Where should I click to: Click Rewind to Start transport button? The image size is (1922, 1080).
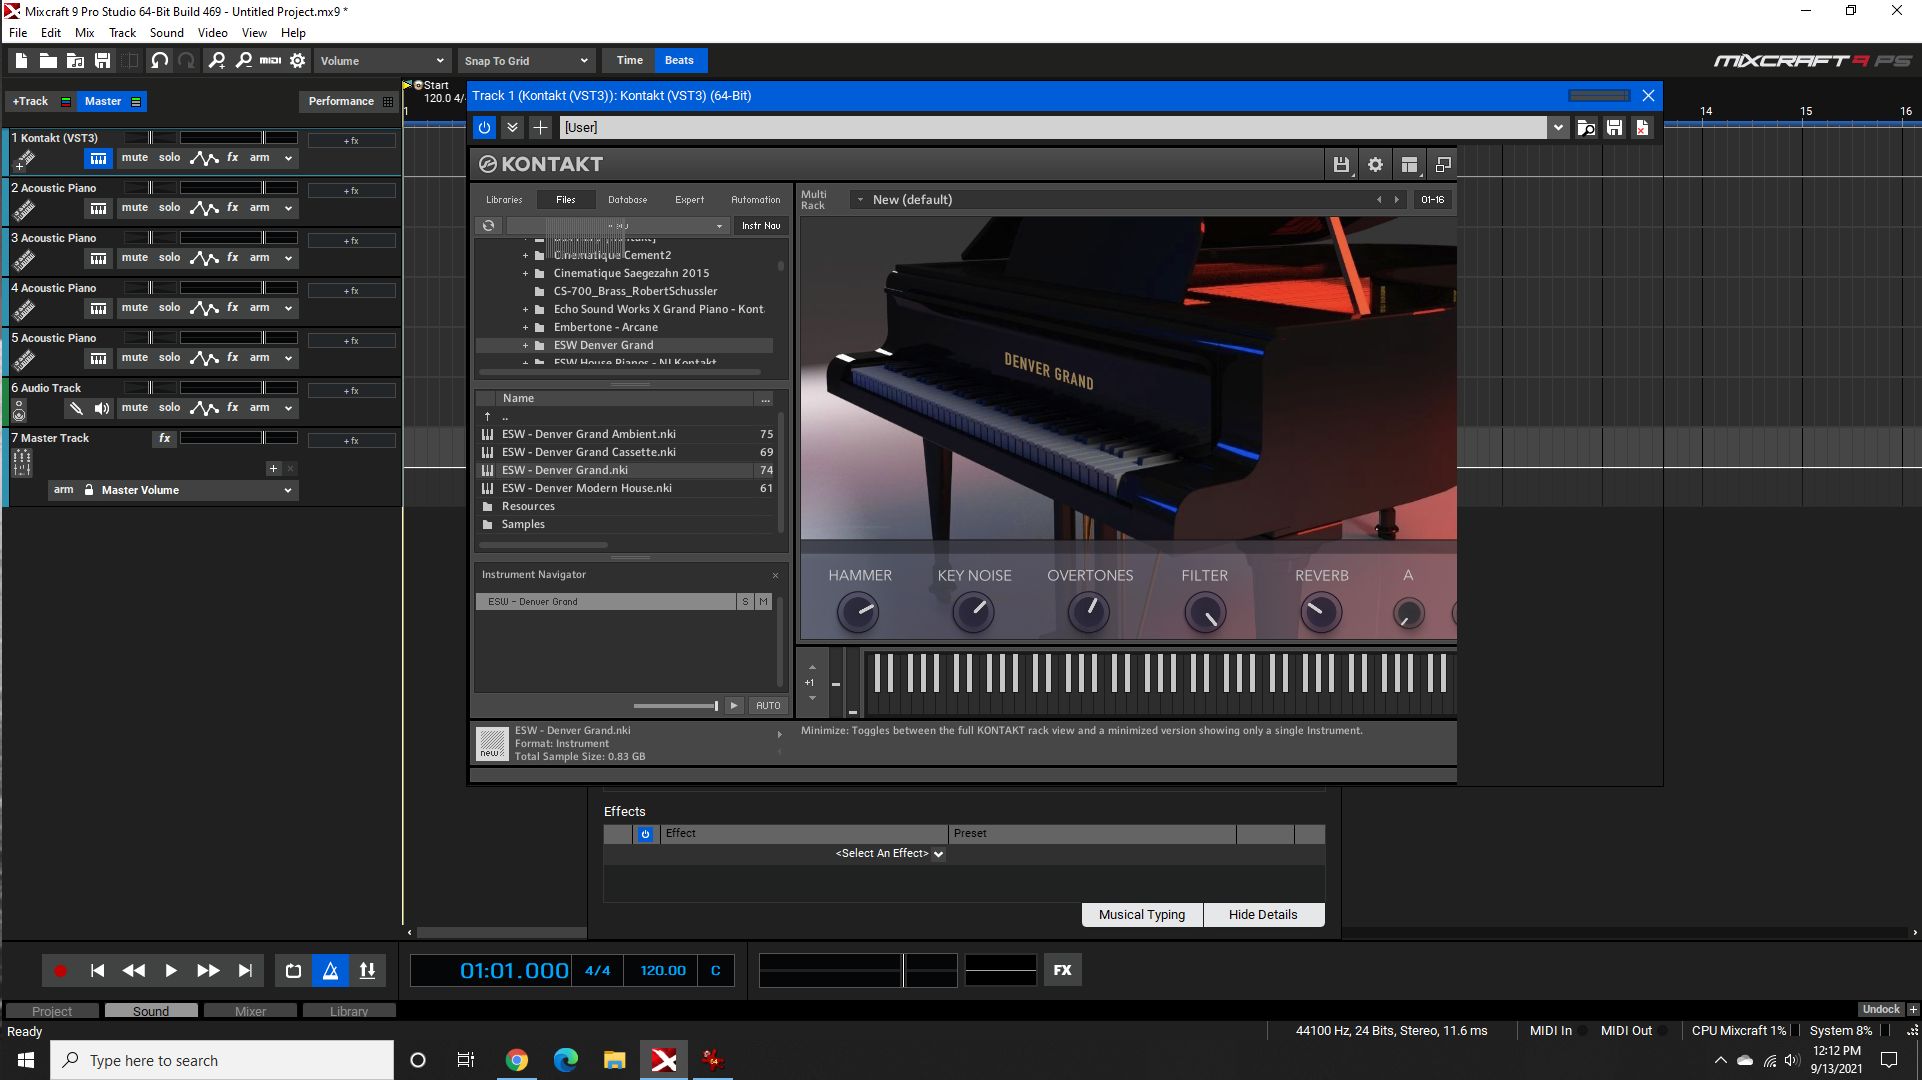(97, 970)
